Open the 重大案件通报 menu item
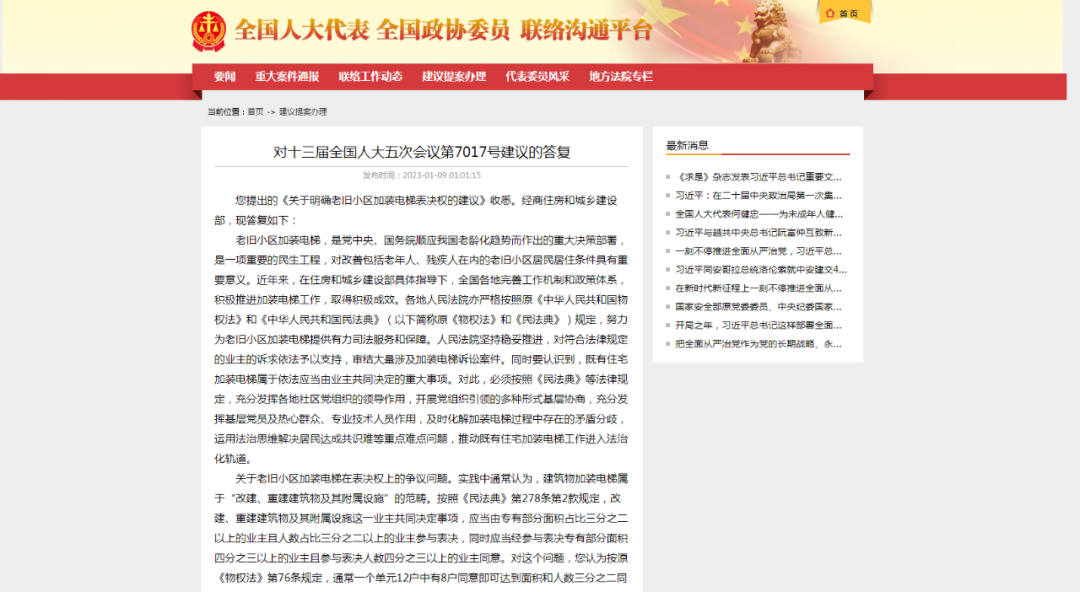The image size is (1080, 592). (287, 77)
